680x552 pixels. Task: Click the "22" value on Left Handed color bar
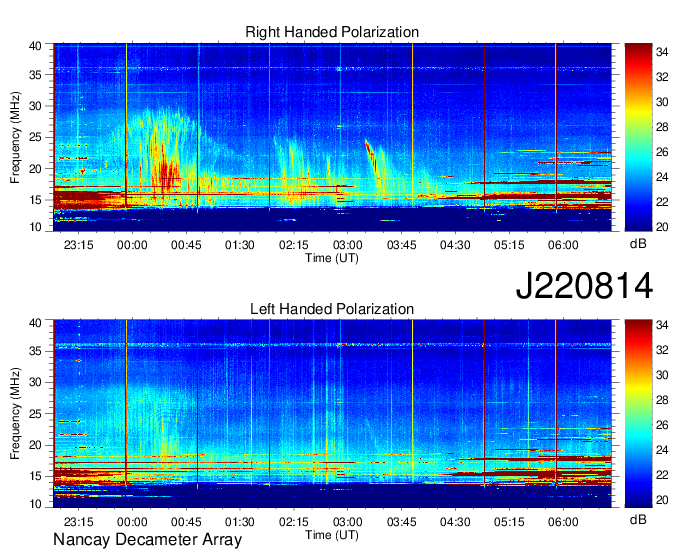pos(662,475)
